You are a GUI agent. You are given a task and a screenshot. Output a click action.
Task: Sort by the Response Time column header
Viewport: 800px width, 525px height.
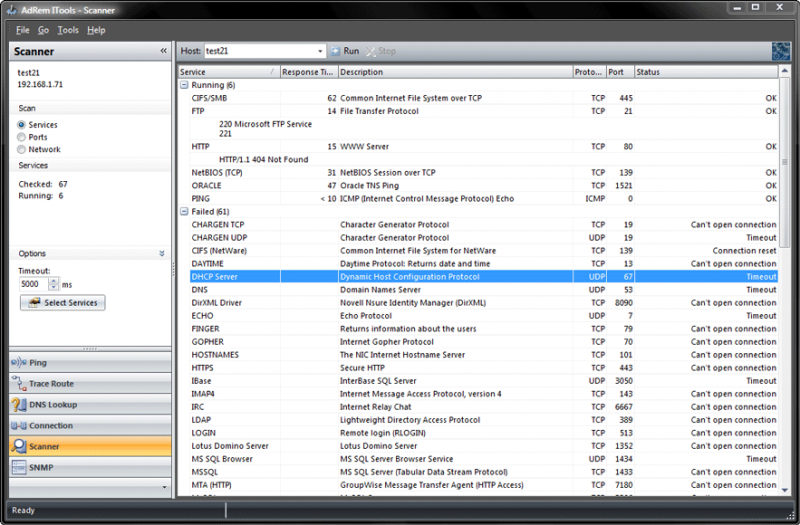tap(309, 72)
